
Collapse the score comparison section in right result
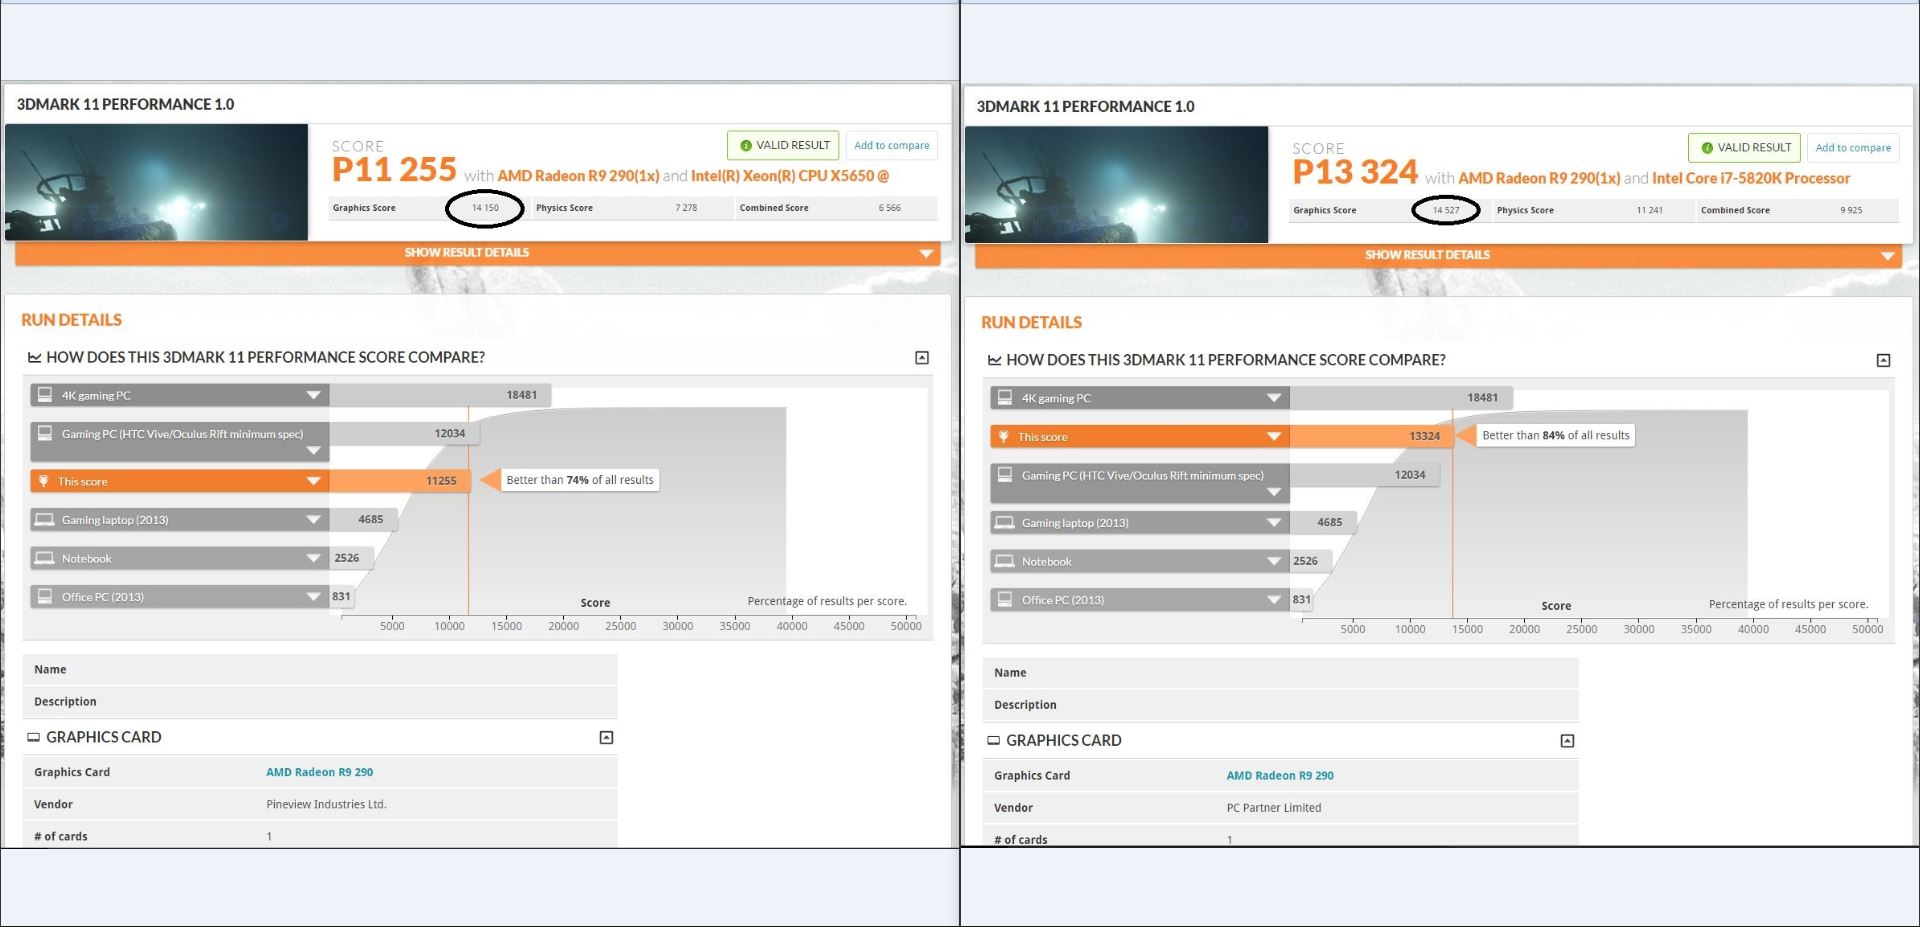coord(1883,360)
